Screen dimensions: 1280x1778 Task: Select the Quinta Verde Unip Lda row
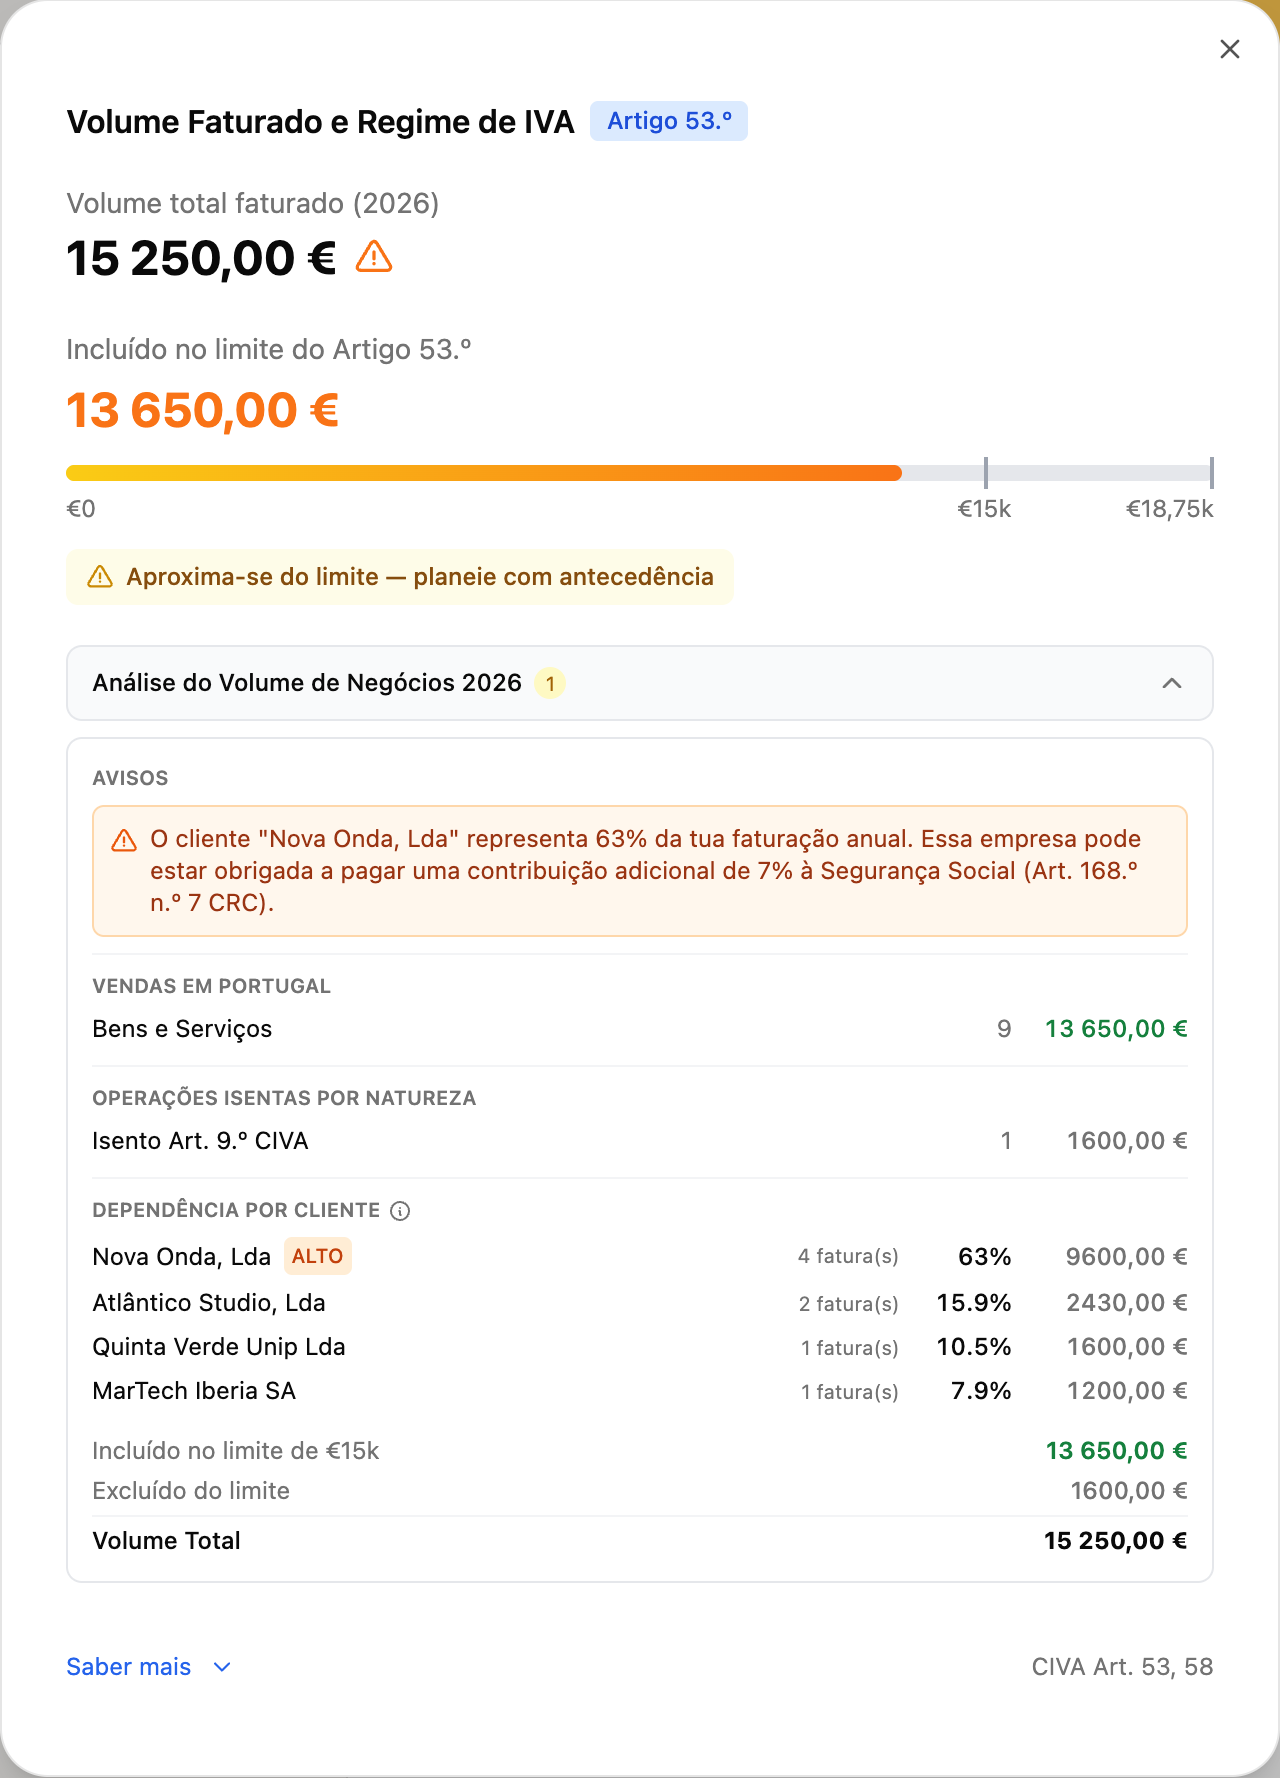[x=640, y=1347]
